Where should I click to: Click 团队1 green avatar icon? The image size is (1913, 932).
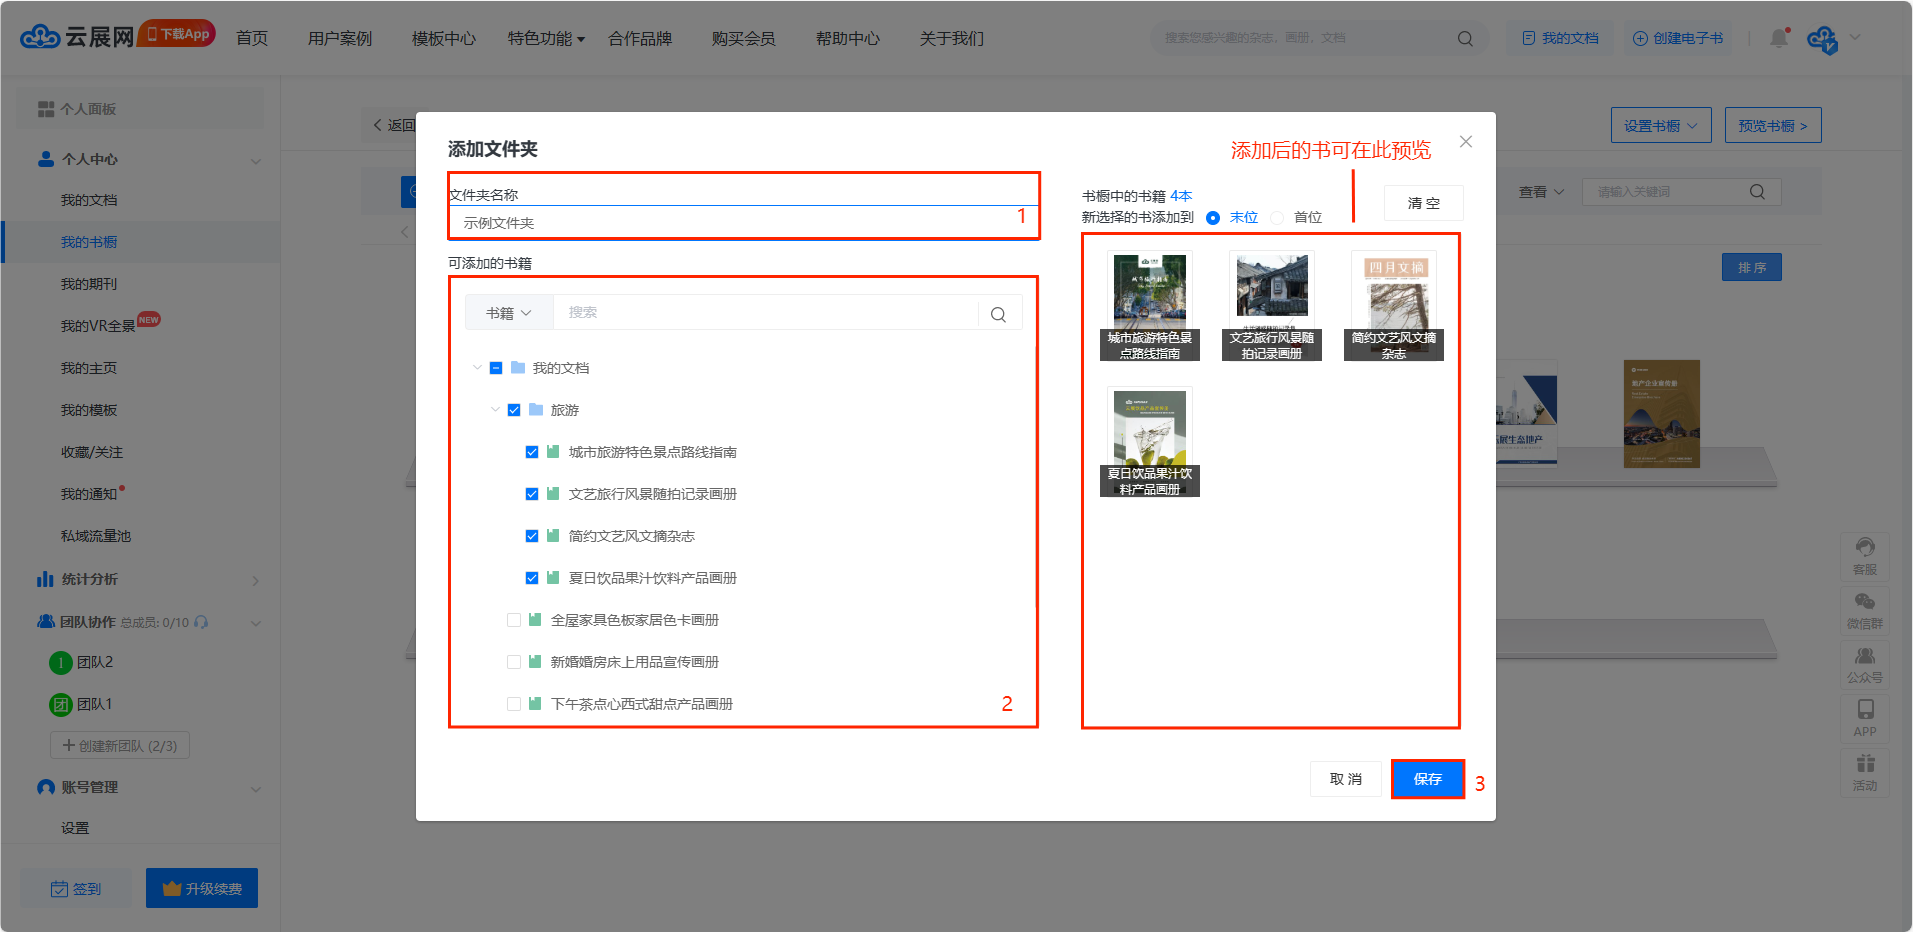tap(61, 704)
